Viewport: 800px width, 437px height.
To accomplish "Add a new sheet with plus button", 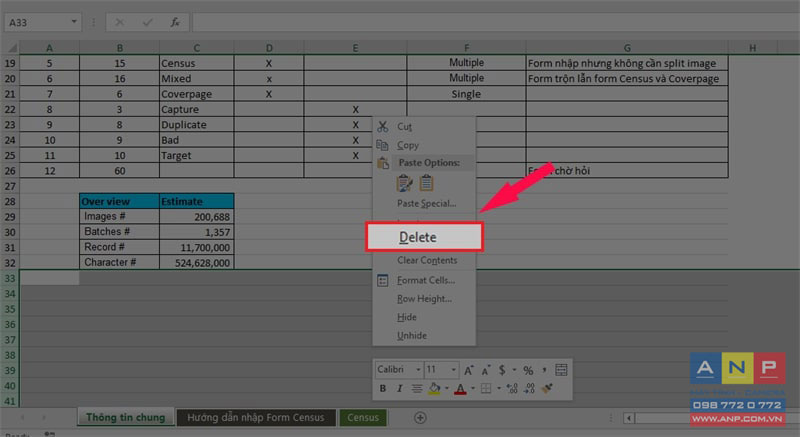I will click(x=420, y=418).
